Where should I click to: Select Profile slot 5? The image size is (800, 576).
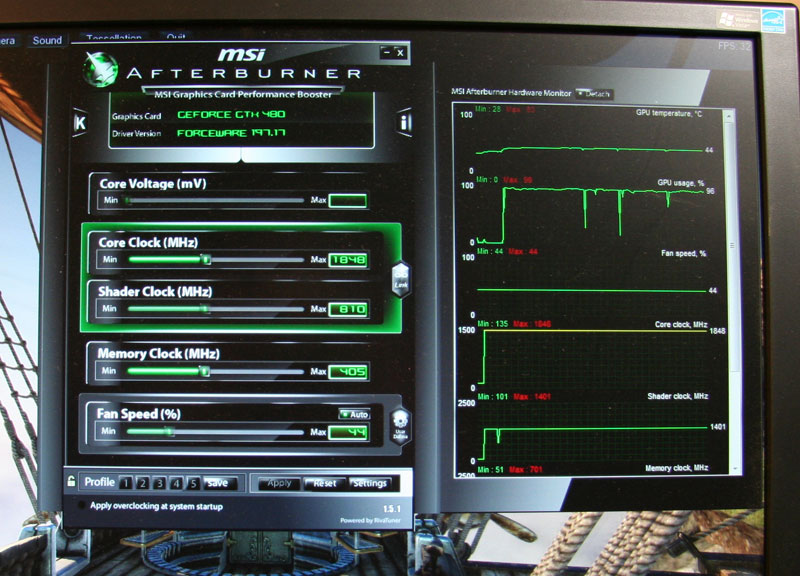coord(193,483)
